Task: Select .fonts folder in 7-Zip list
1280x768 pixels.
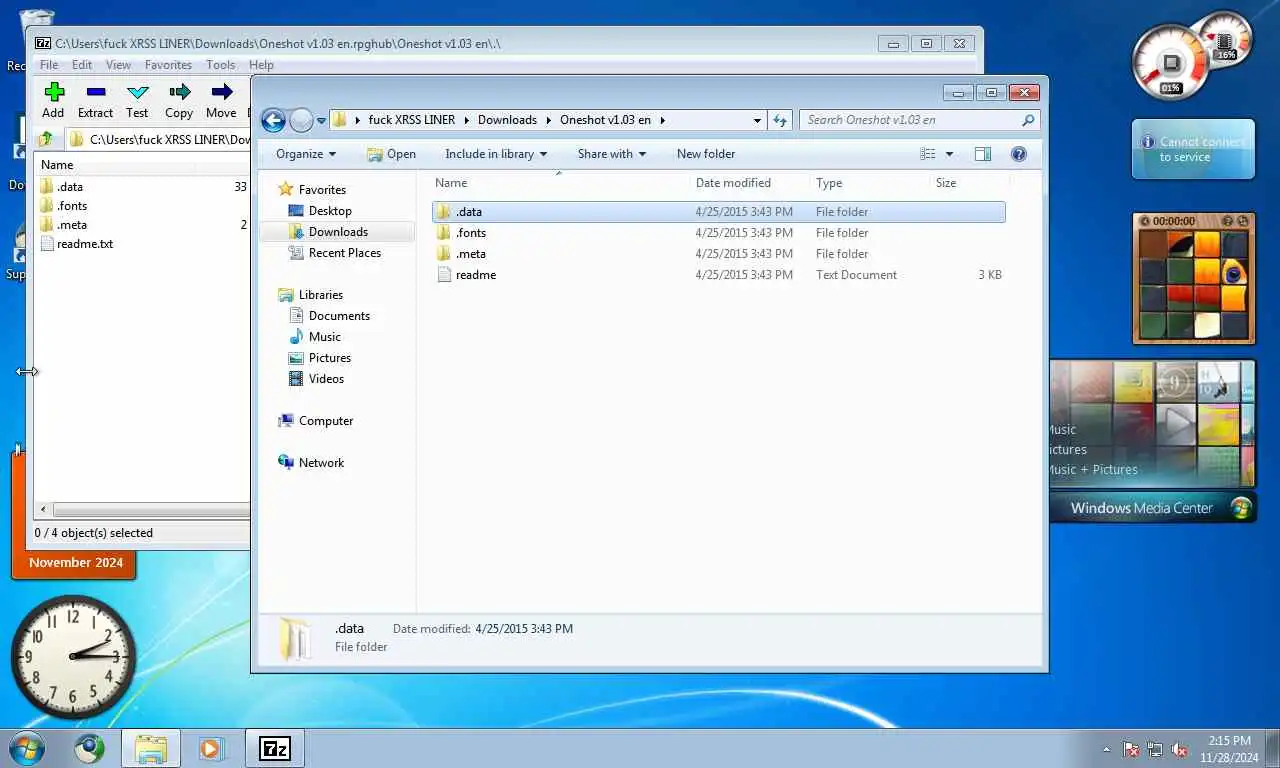Action: [71, 206]
